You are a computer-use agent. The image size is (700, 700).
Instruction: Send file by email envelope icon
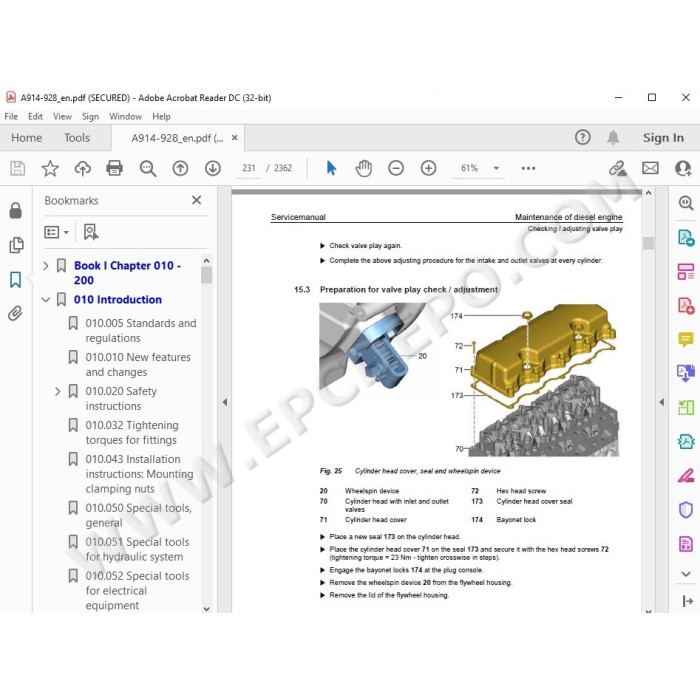coord(650,168)
